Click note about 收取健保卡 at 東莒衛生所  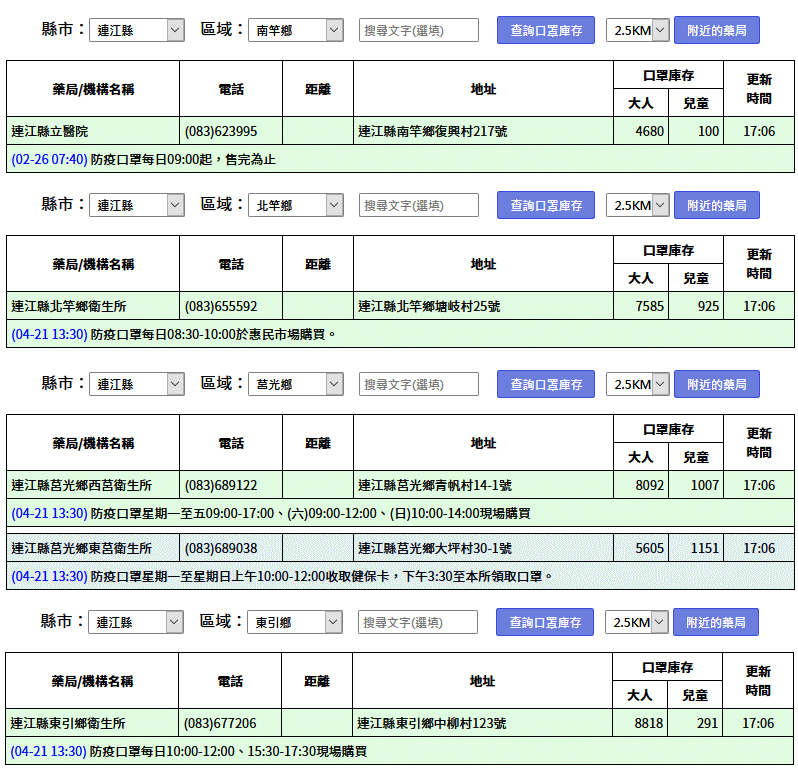pos(321,577)
